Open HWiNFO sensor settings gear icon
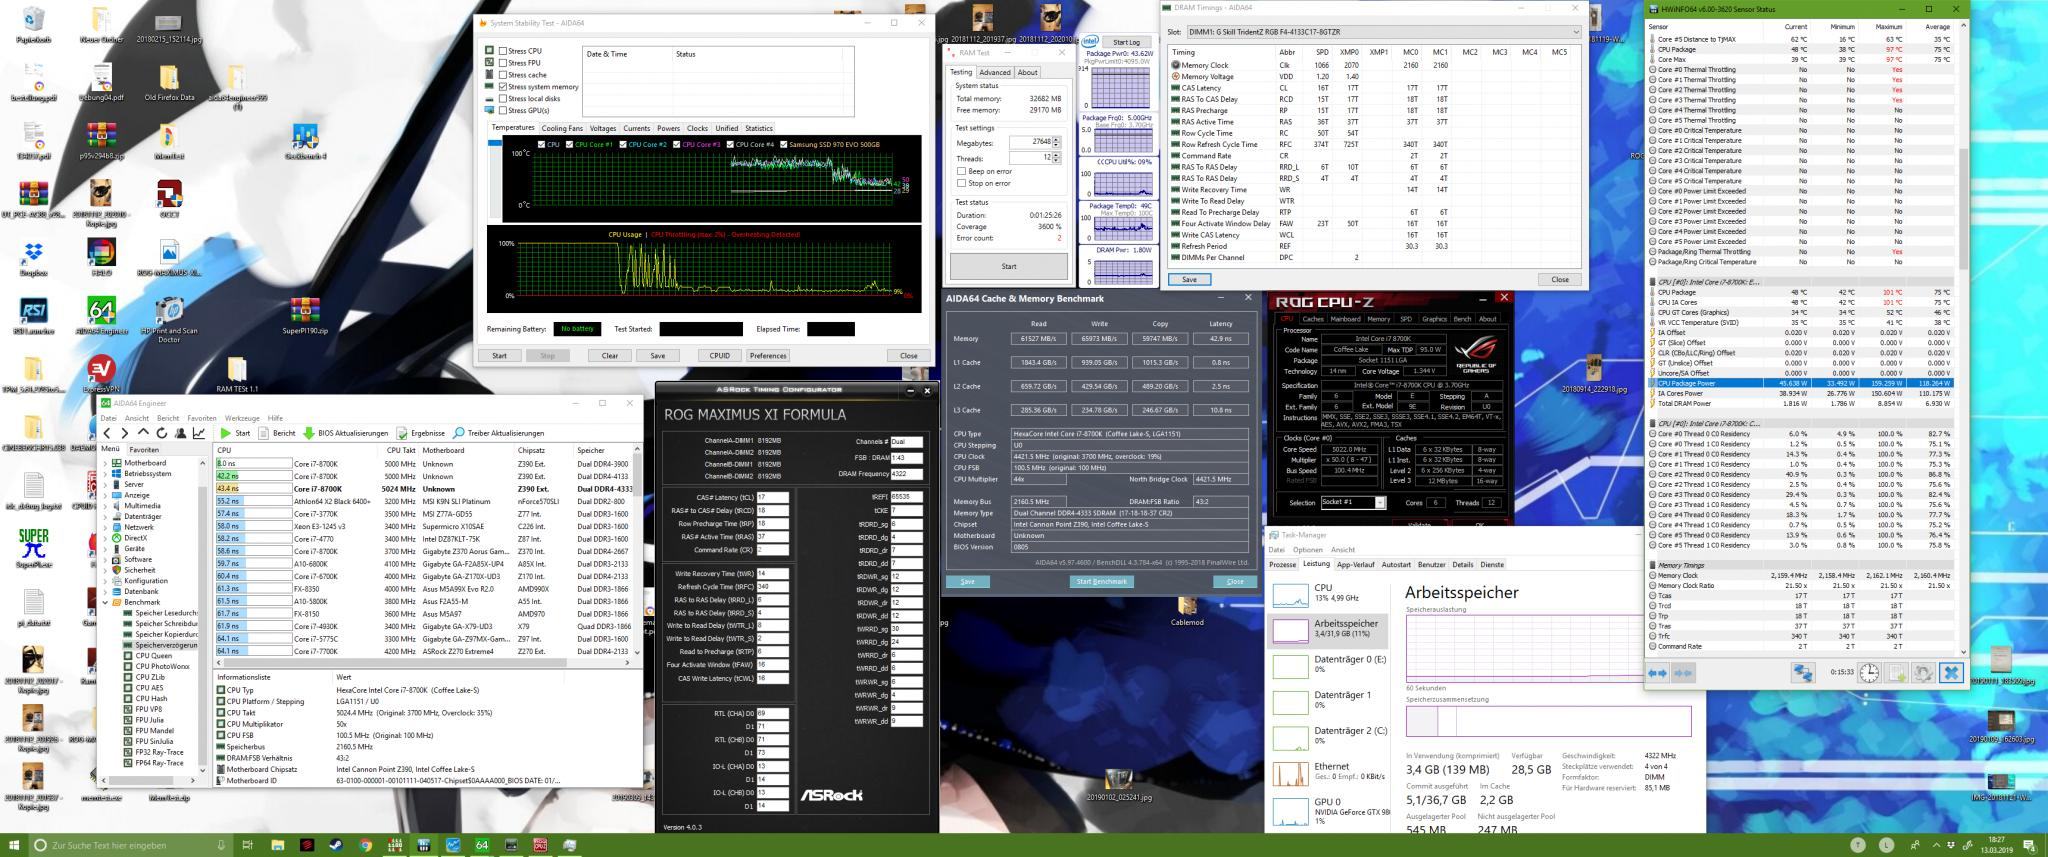2048x857 pixels. (1922, 673)
